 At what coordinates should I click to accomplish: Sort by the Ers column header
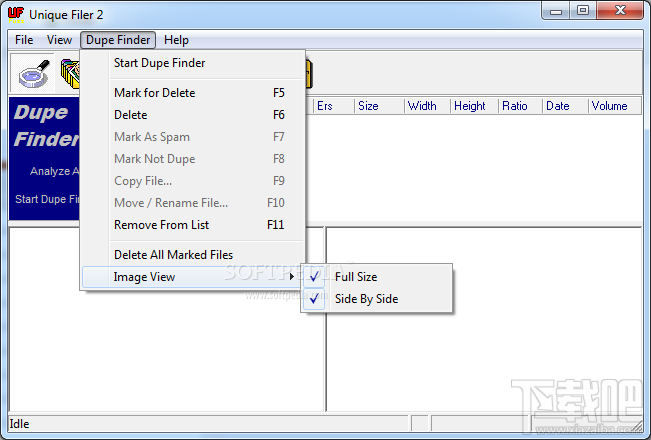point(332,106)
